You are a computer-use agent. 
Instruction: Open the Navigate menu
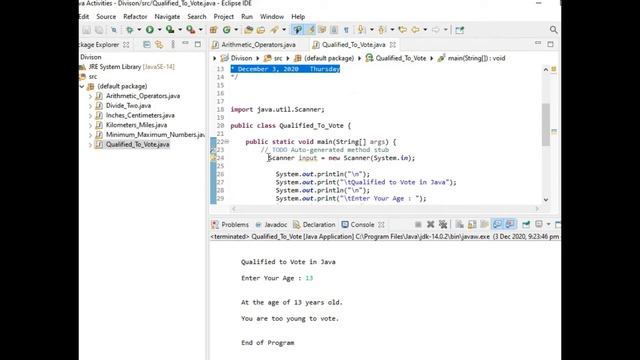(x=167, y=17)
